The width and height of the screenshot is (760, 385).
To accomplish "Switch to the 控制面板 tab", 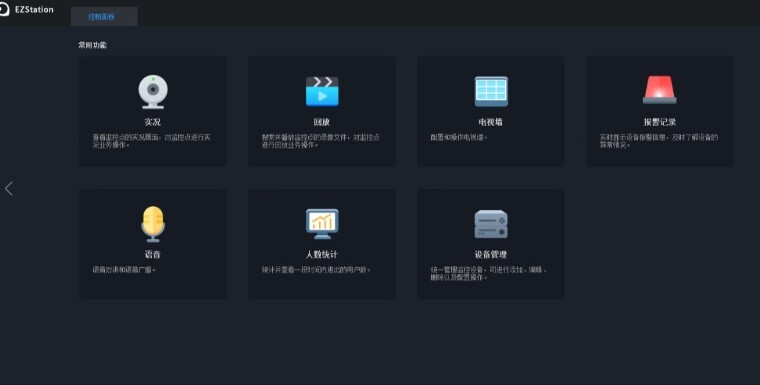I will (104, 16).
